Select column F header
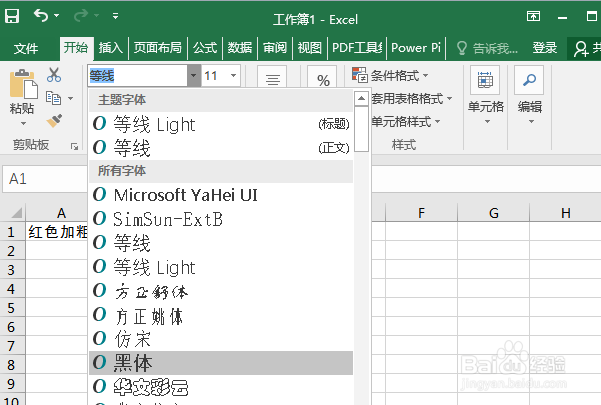Screen dimensions: 601x405 tap(421, 213)
